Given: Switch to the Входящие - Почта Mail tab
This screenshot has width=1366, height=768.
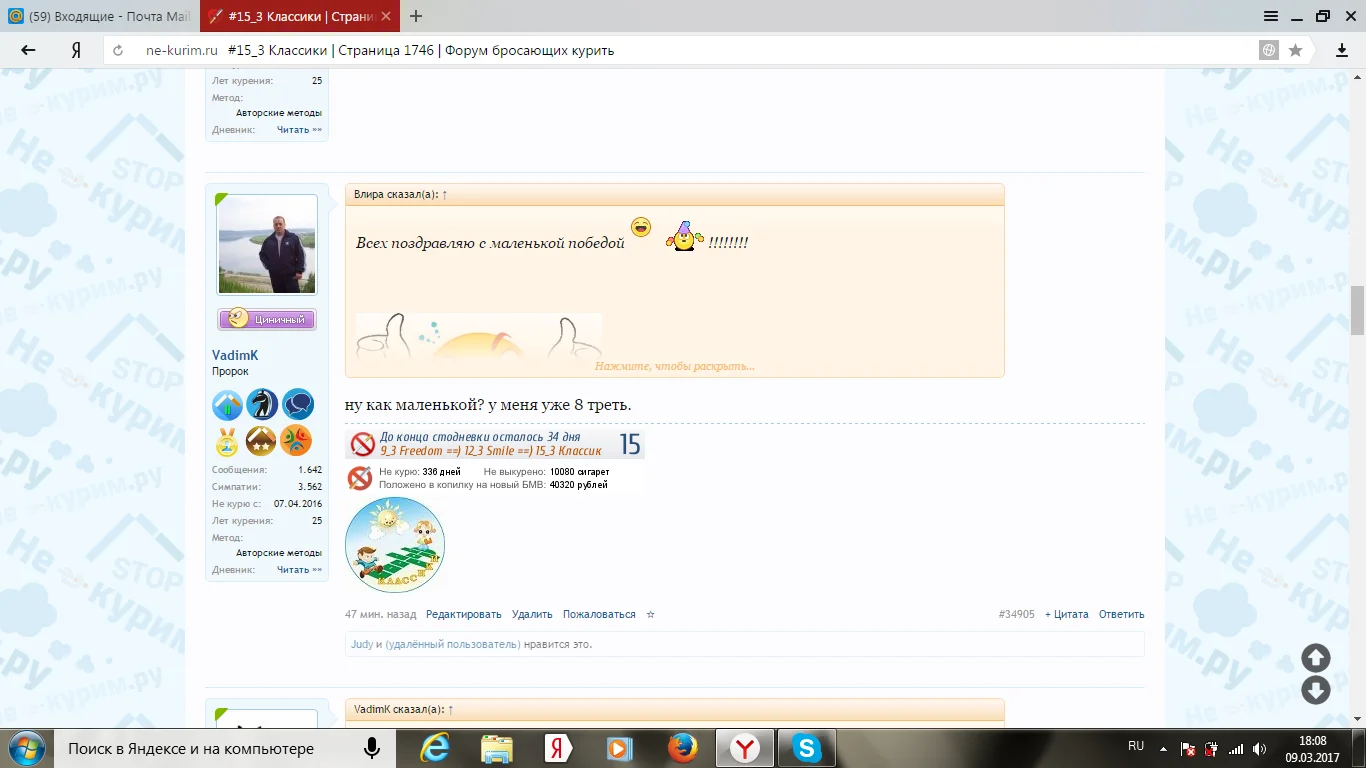Looking at the screenshot, I should coord(100,16).
